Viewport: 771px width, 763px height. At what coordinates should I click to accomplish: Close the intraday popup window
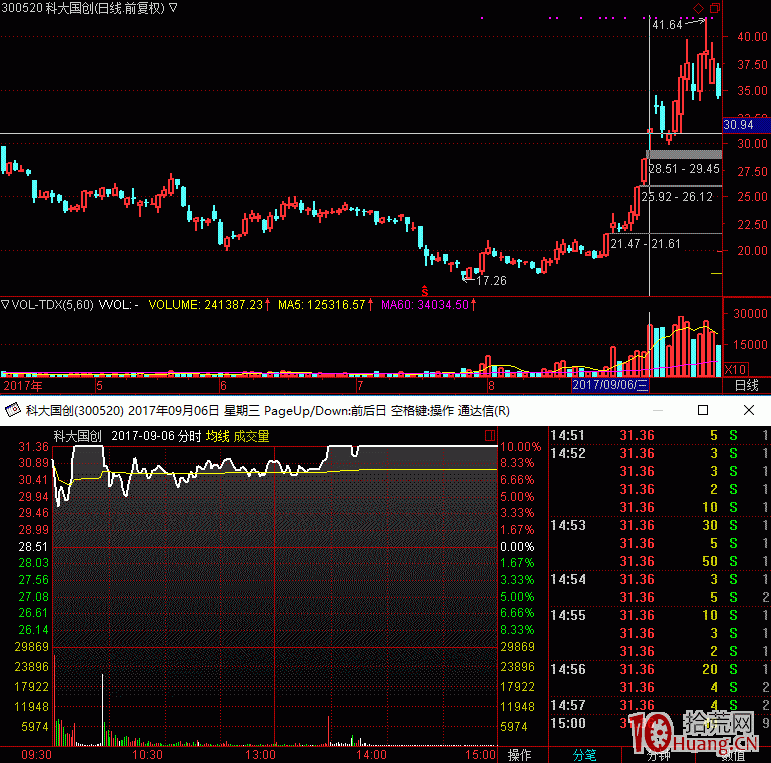749,410
